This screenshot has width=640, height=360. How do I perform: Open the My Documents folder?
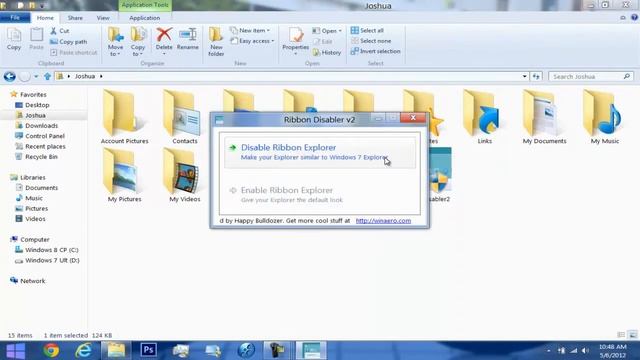pyautogui.click(x=544, y=117)
